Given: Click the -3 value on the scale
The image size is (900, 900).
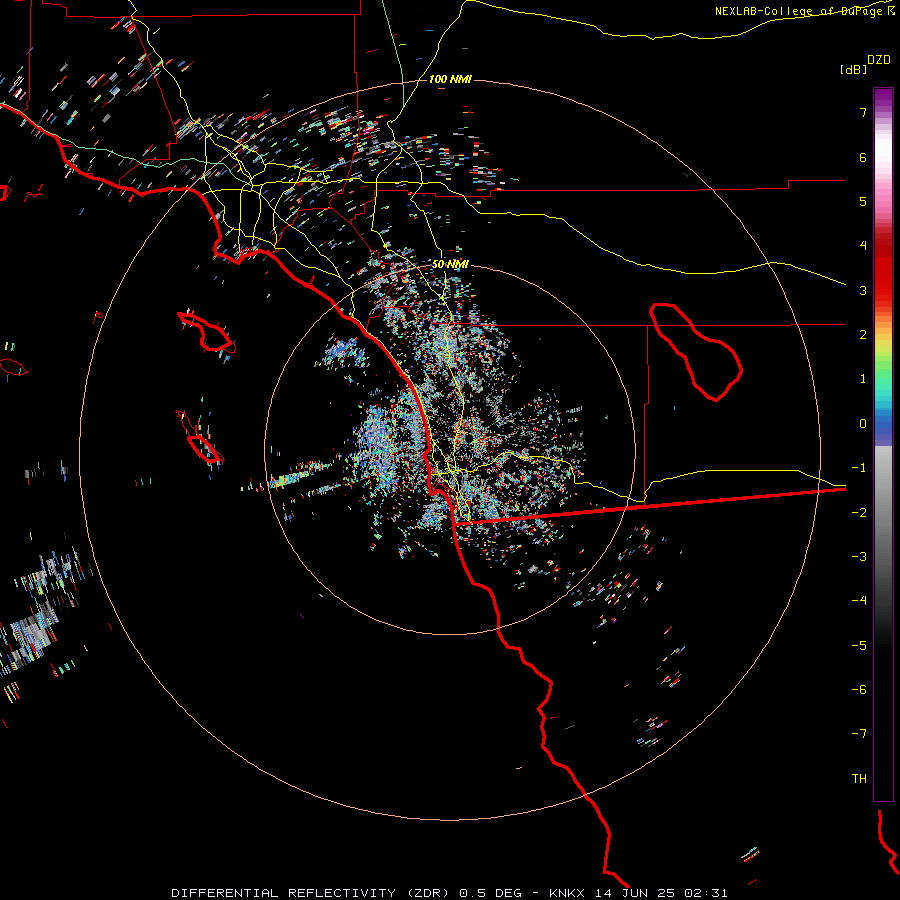Looking at the screenshot, I should pyautogui.click(x=859, y=557).
